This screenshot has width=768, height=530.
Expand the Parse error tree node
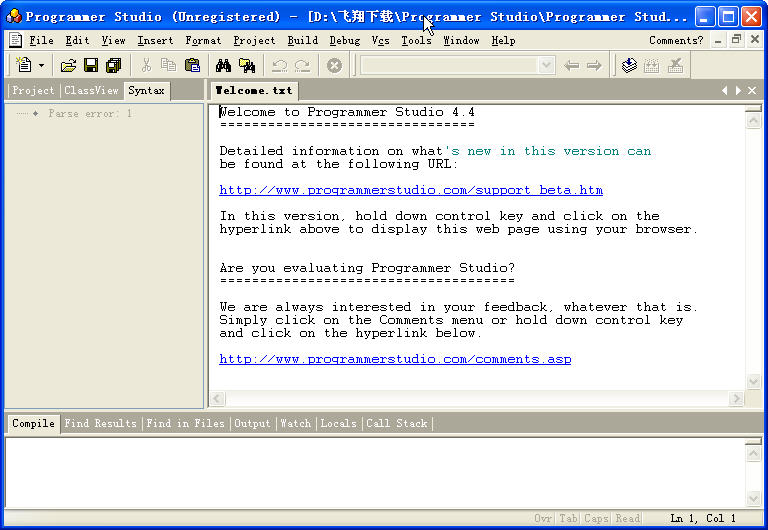click(x=36, y=114)
